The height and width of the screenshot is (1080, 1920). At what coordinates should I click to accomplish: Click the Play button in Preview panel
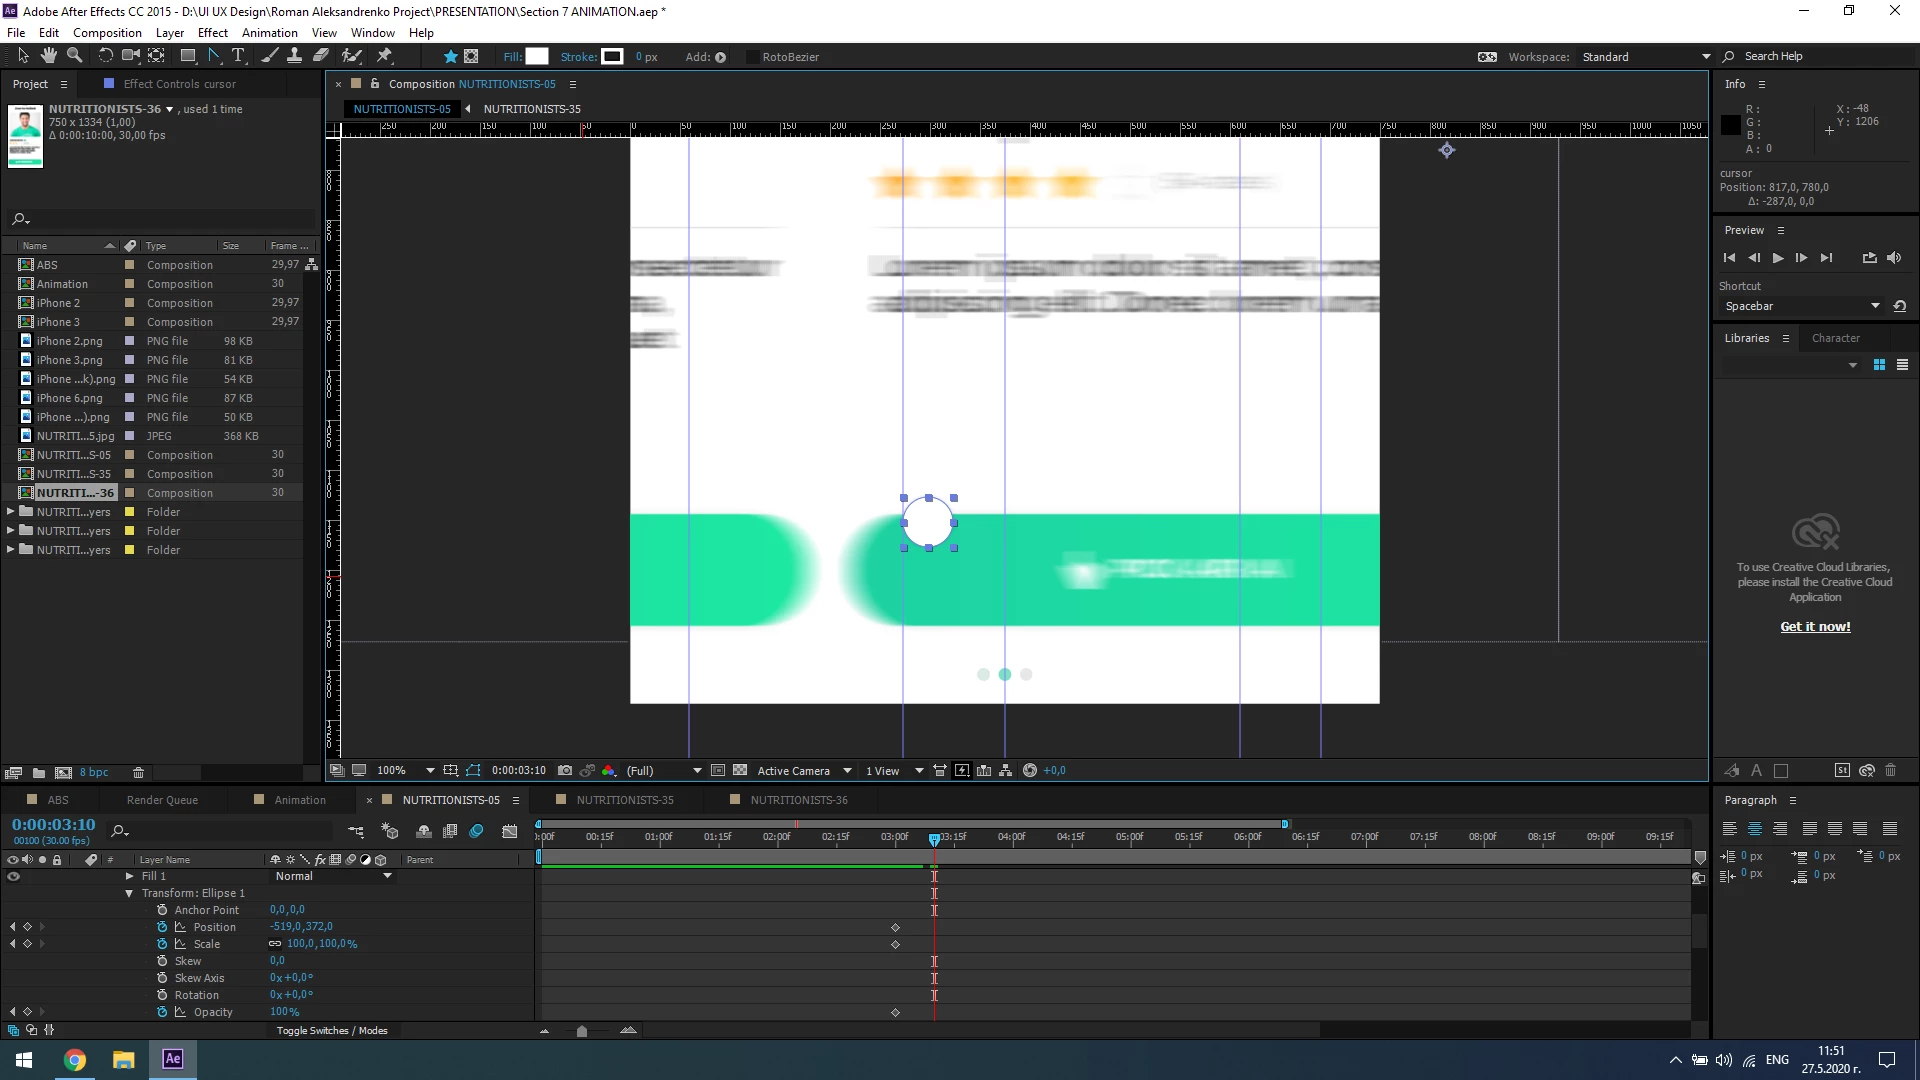1778,258
